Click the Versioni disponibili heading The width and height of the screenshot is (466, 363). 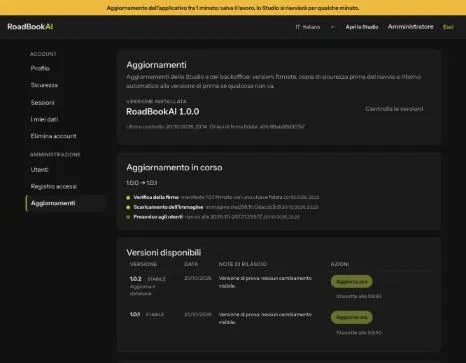(163, 252)
